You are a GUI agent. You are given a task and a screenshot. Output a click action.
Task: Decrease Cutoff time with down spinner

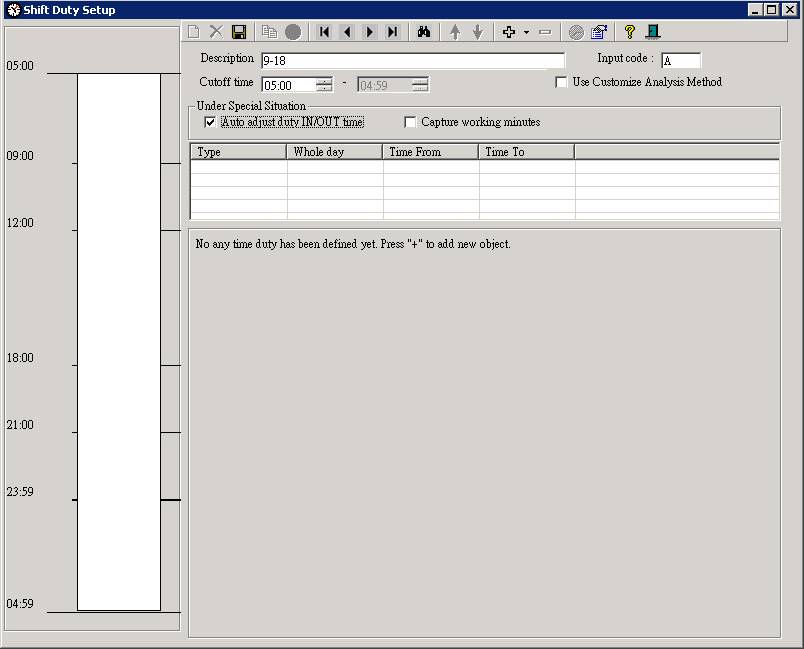[324, 88]
